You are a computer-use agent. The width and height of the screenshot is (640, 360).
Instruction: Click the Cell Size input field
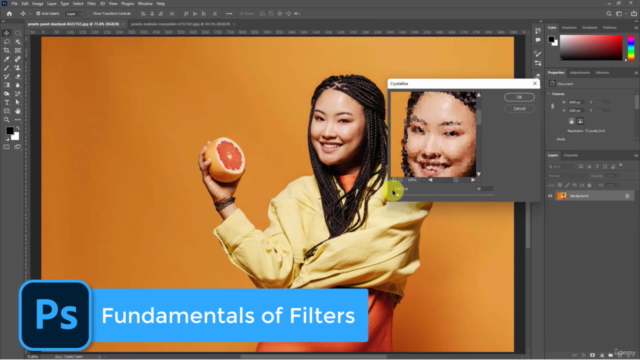coord(484,189)
